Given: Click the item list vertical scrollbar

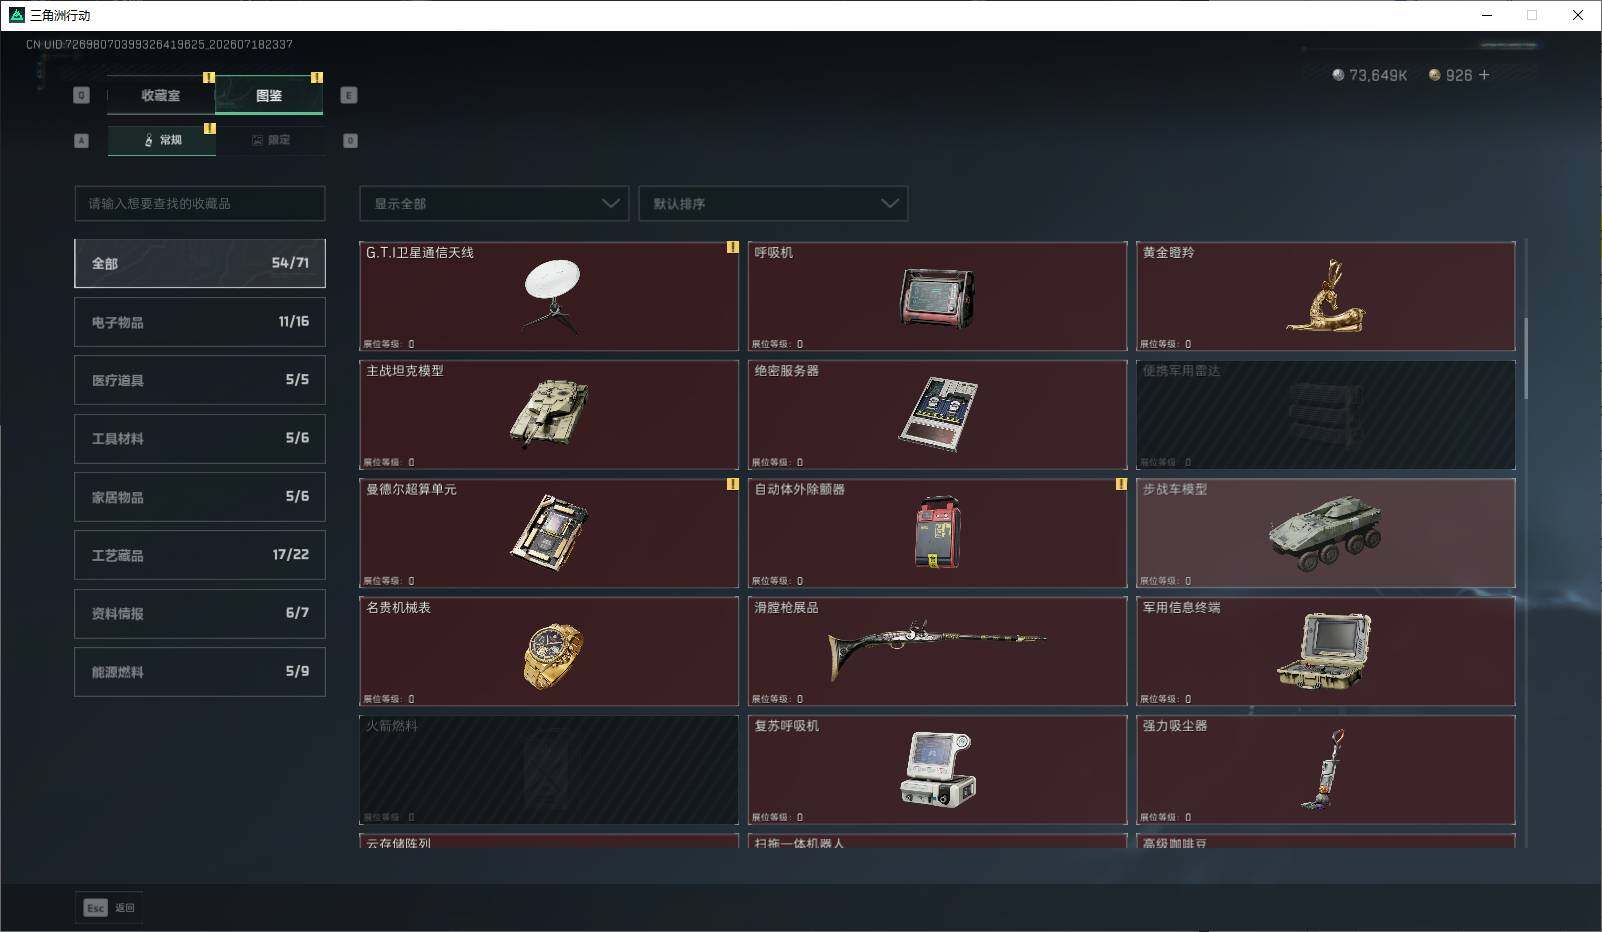Looking at the screenshot, I should pos(1526,358).
